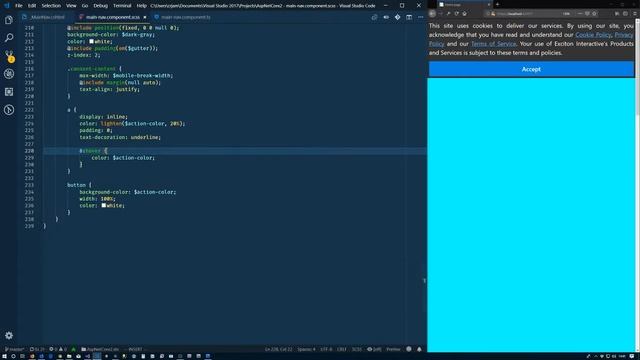Open the Source Control view

point(9,56)
